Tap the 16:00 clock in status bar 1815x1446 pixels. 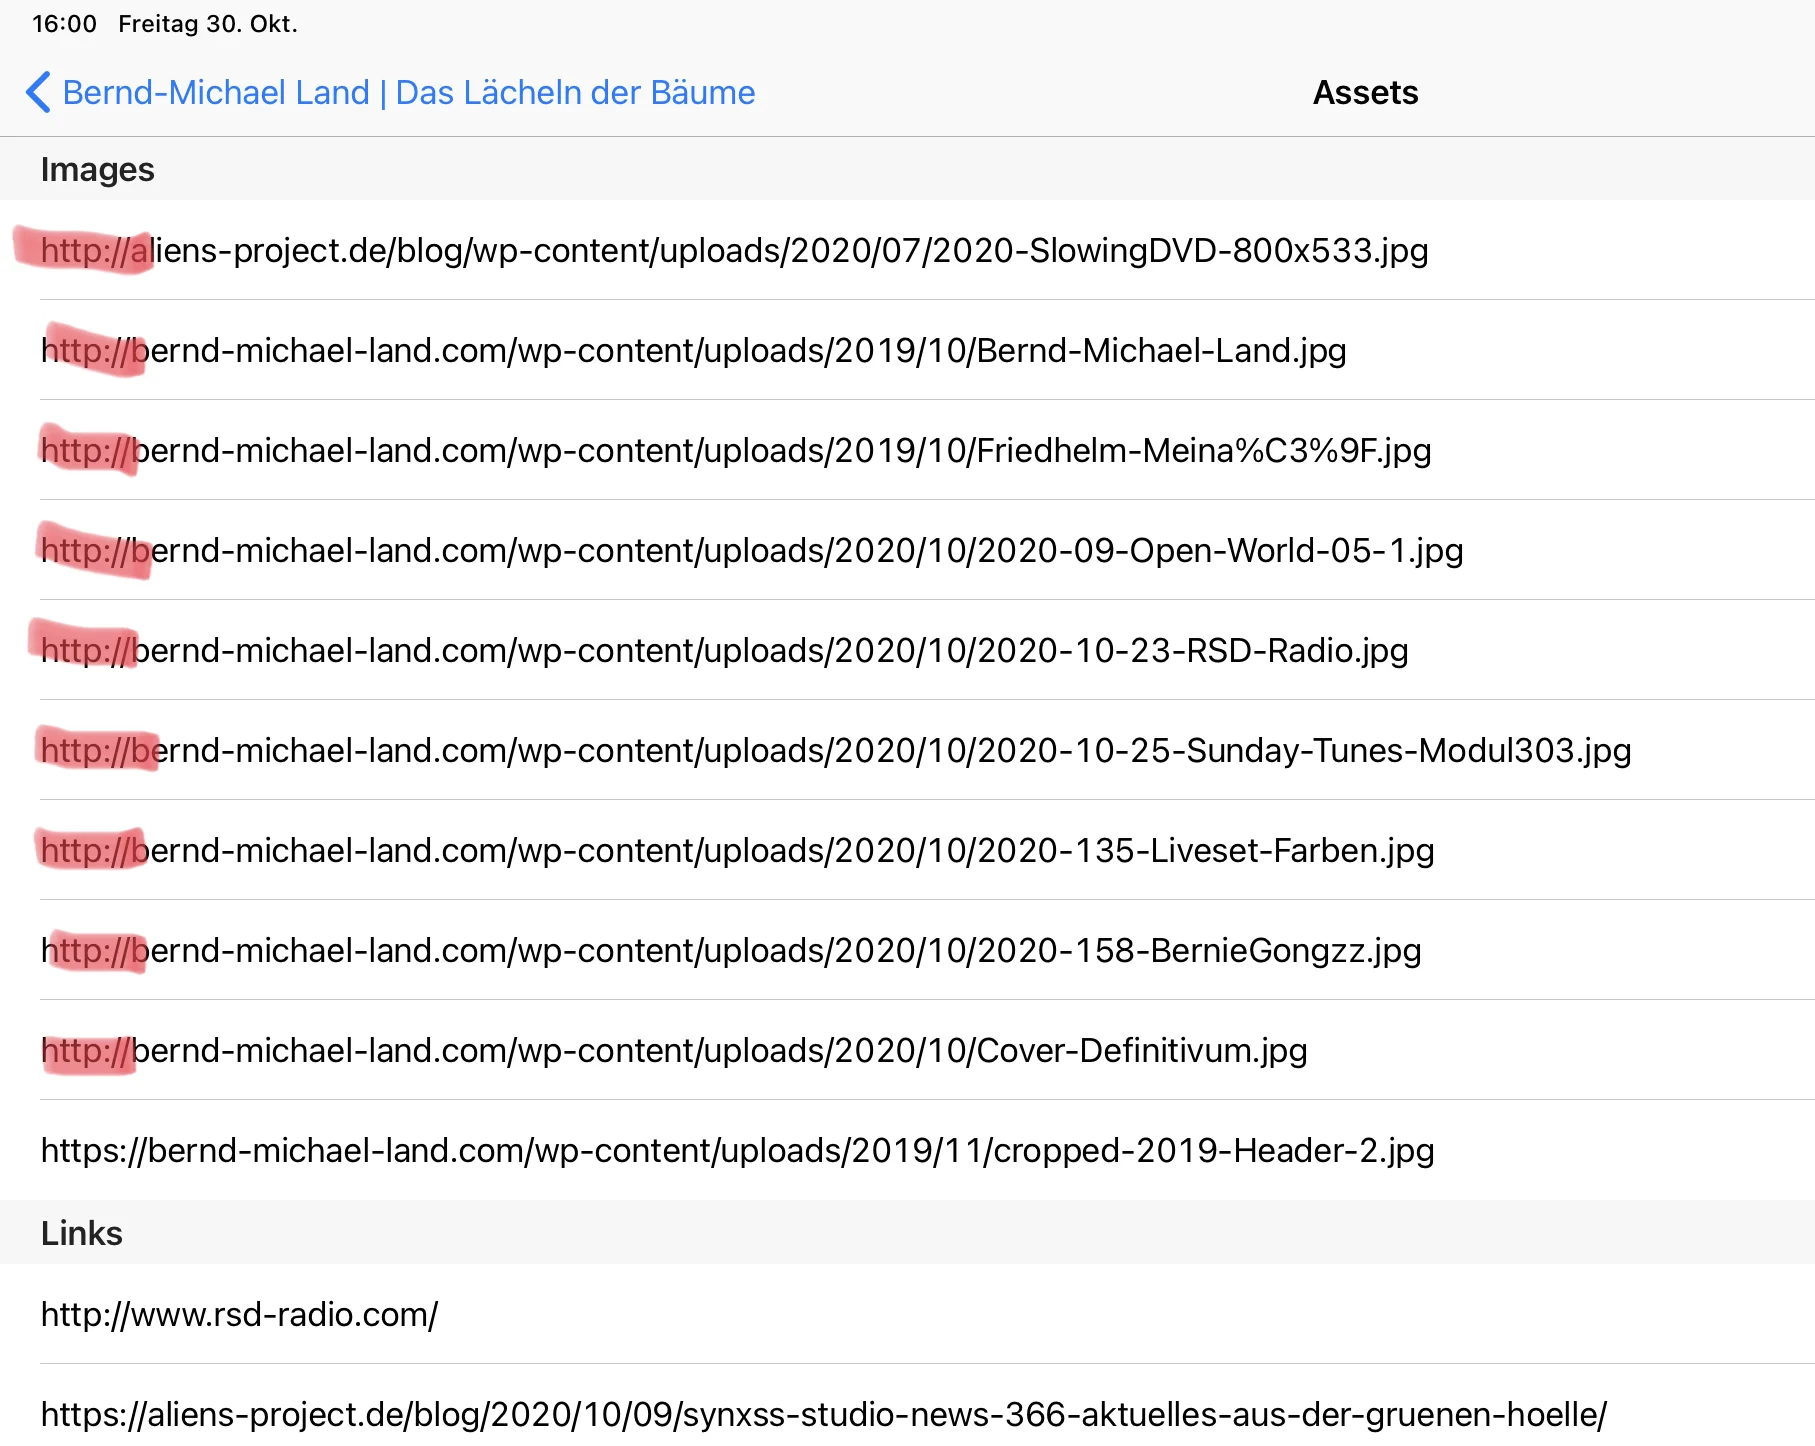click(64, 24)
